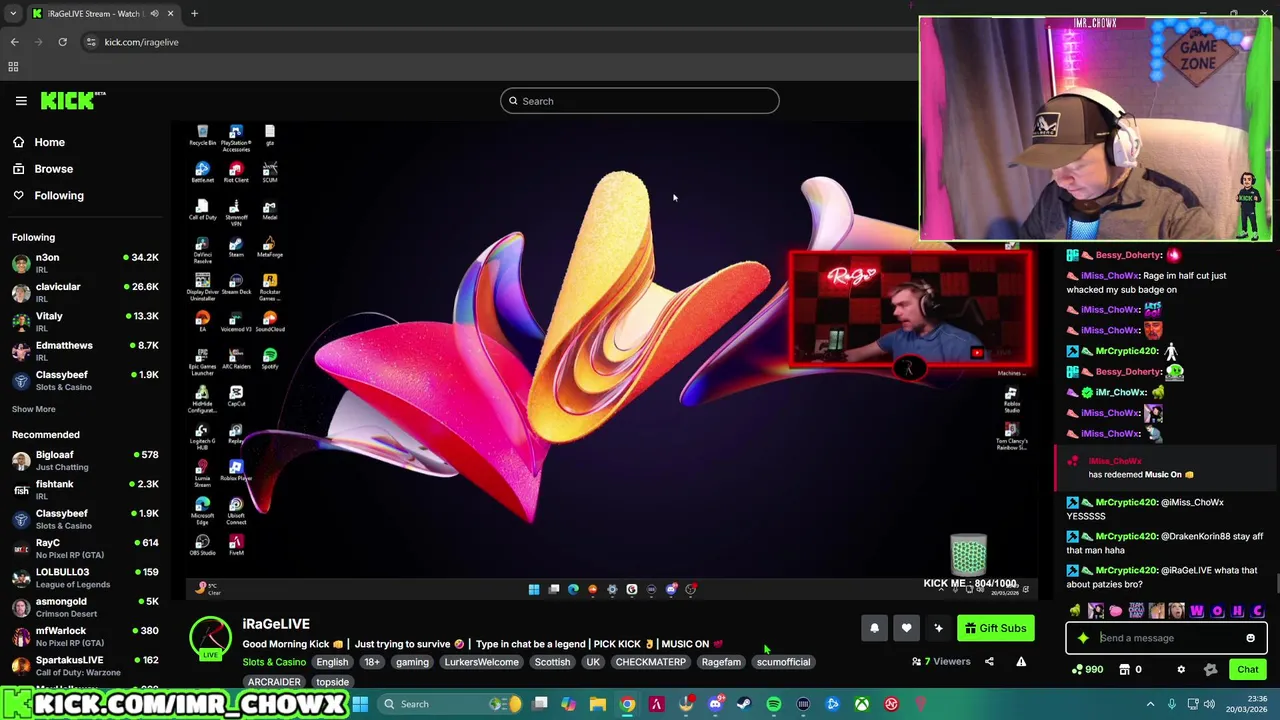The height and width of the screenshot is (720, 1280).
Task: Click the kick.com/iragelive address bar
Action: (141, 42)
